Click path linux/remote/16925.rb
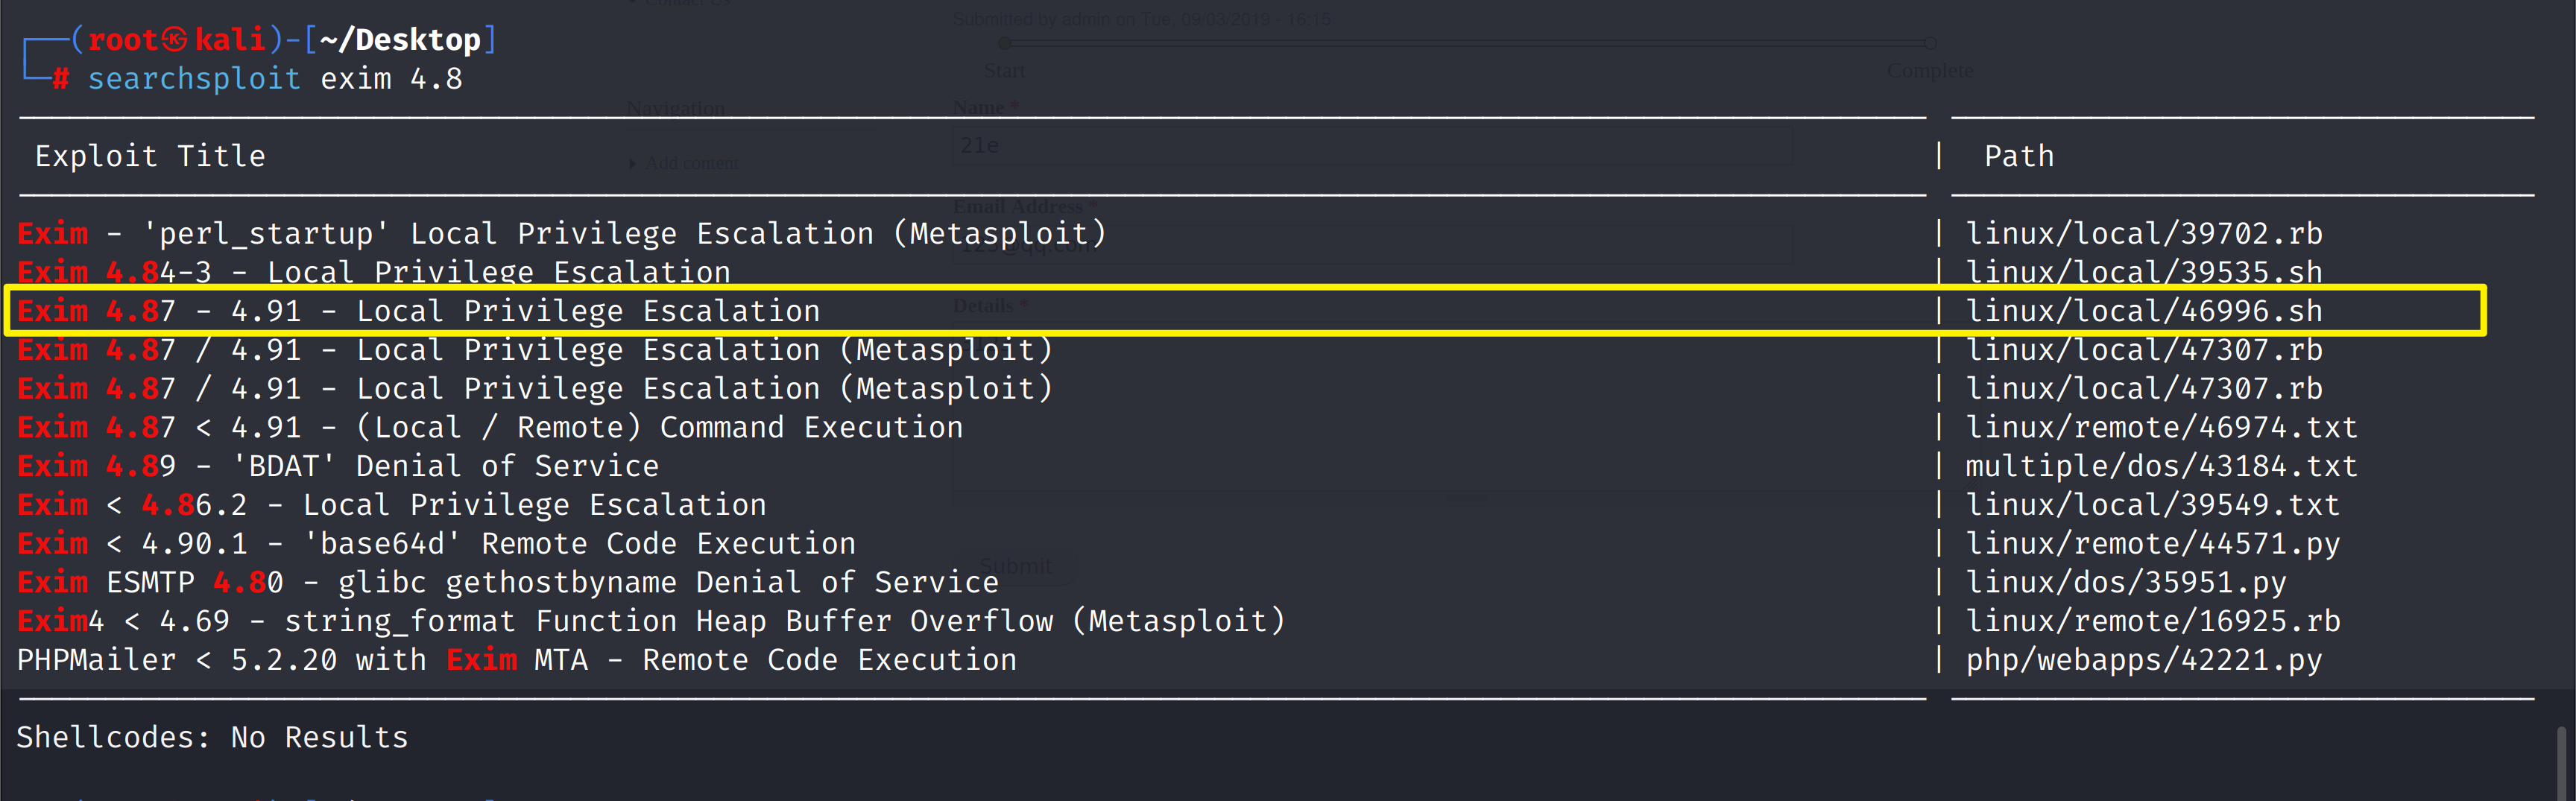The image size is (2576, 801). tap(2153, 621)
